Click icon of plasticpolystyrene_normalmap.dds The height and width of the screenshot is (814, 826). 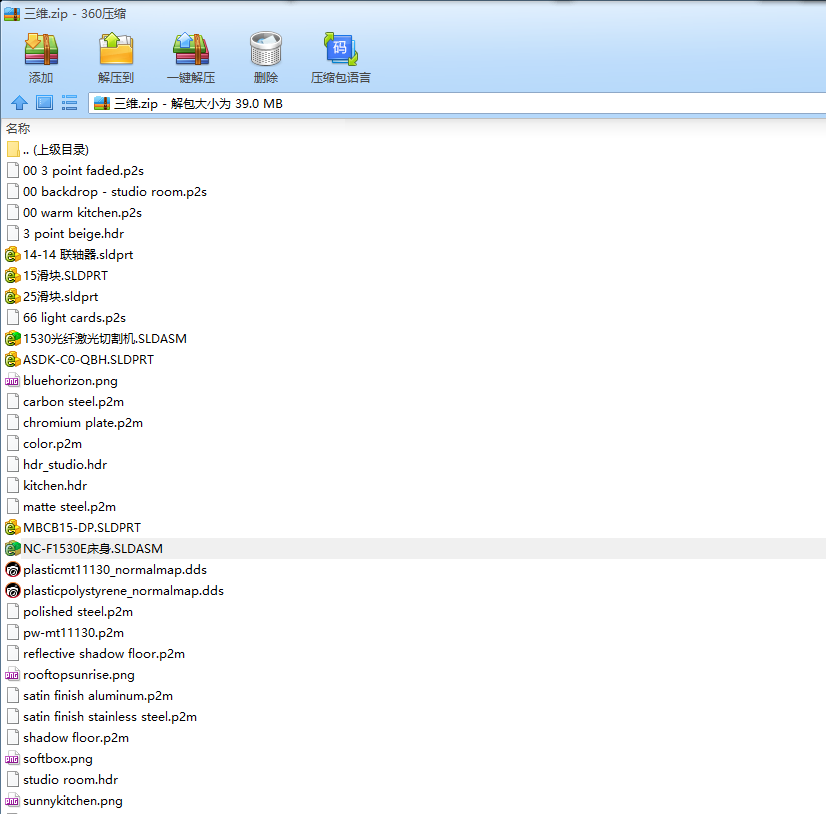click(x=13, y=591)
